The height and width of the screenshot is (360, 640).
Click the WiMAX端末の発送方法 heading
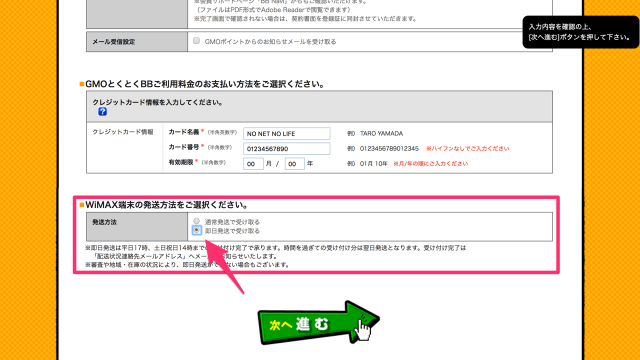[167, 205]
